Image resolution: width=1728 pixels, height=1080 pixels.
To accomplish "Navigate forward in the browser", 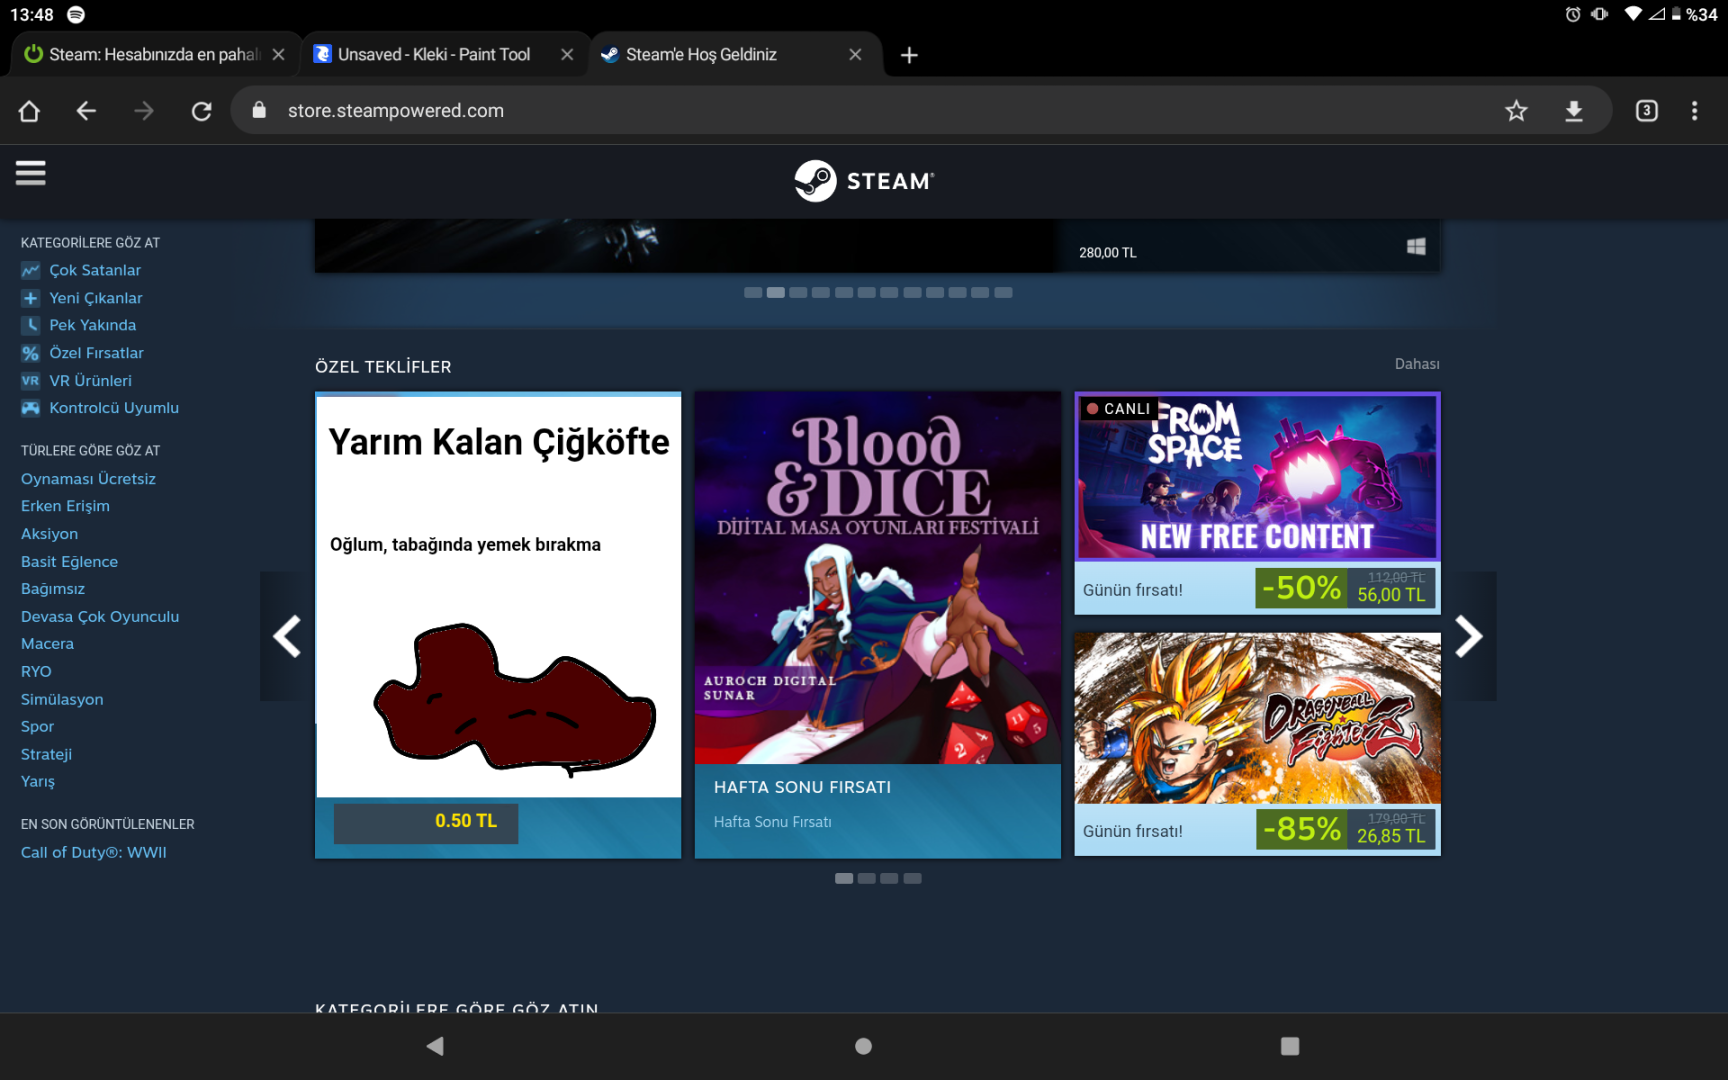I will tap(144, 111).
